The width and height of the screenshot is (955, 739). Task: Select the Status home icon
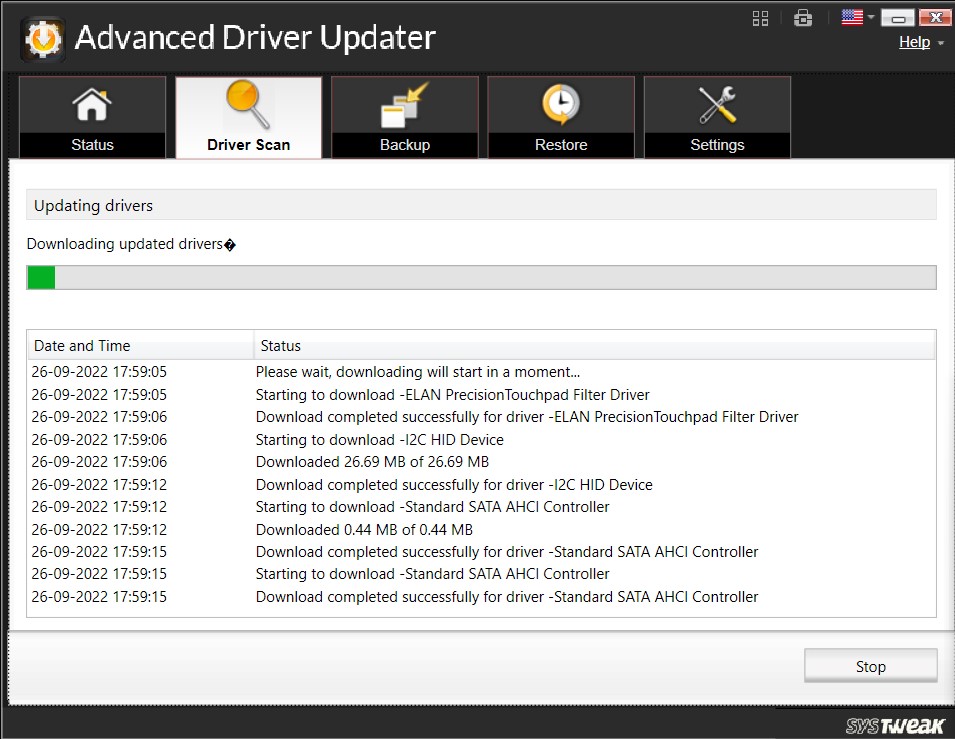pyautogui.click(x=91, y=103)
